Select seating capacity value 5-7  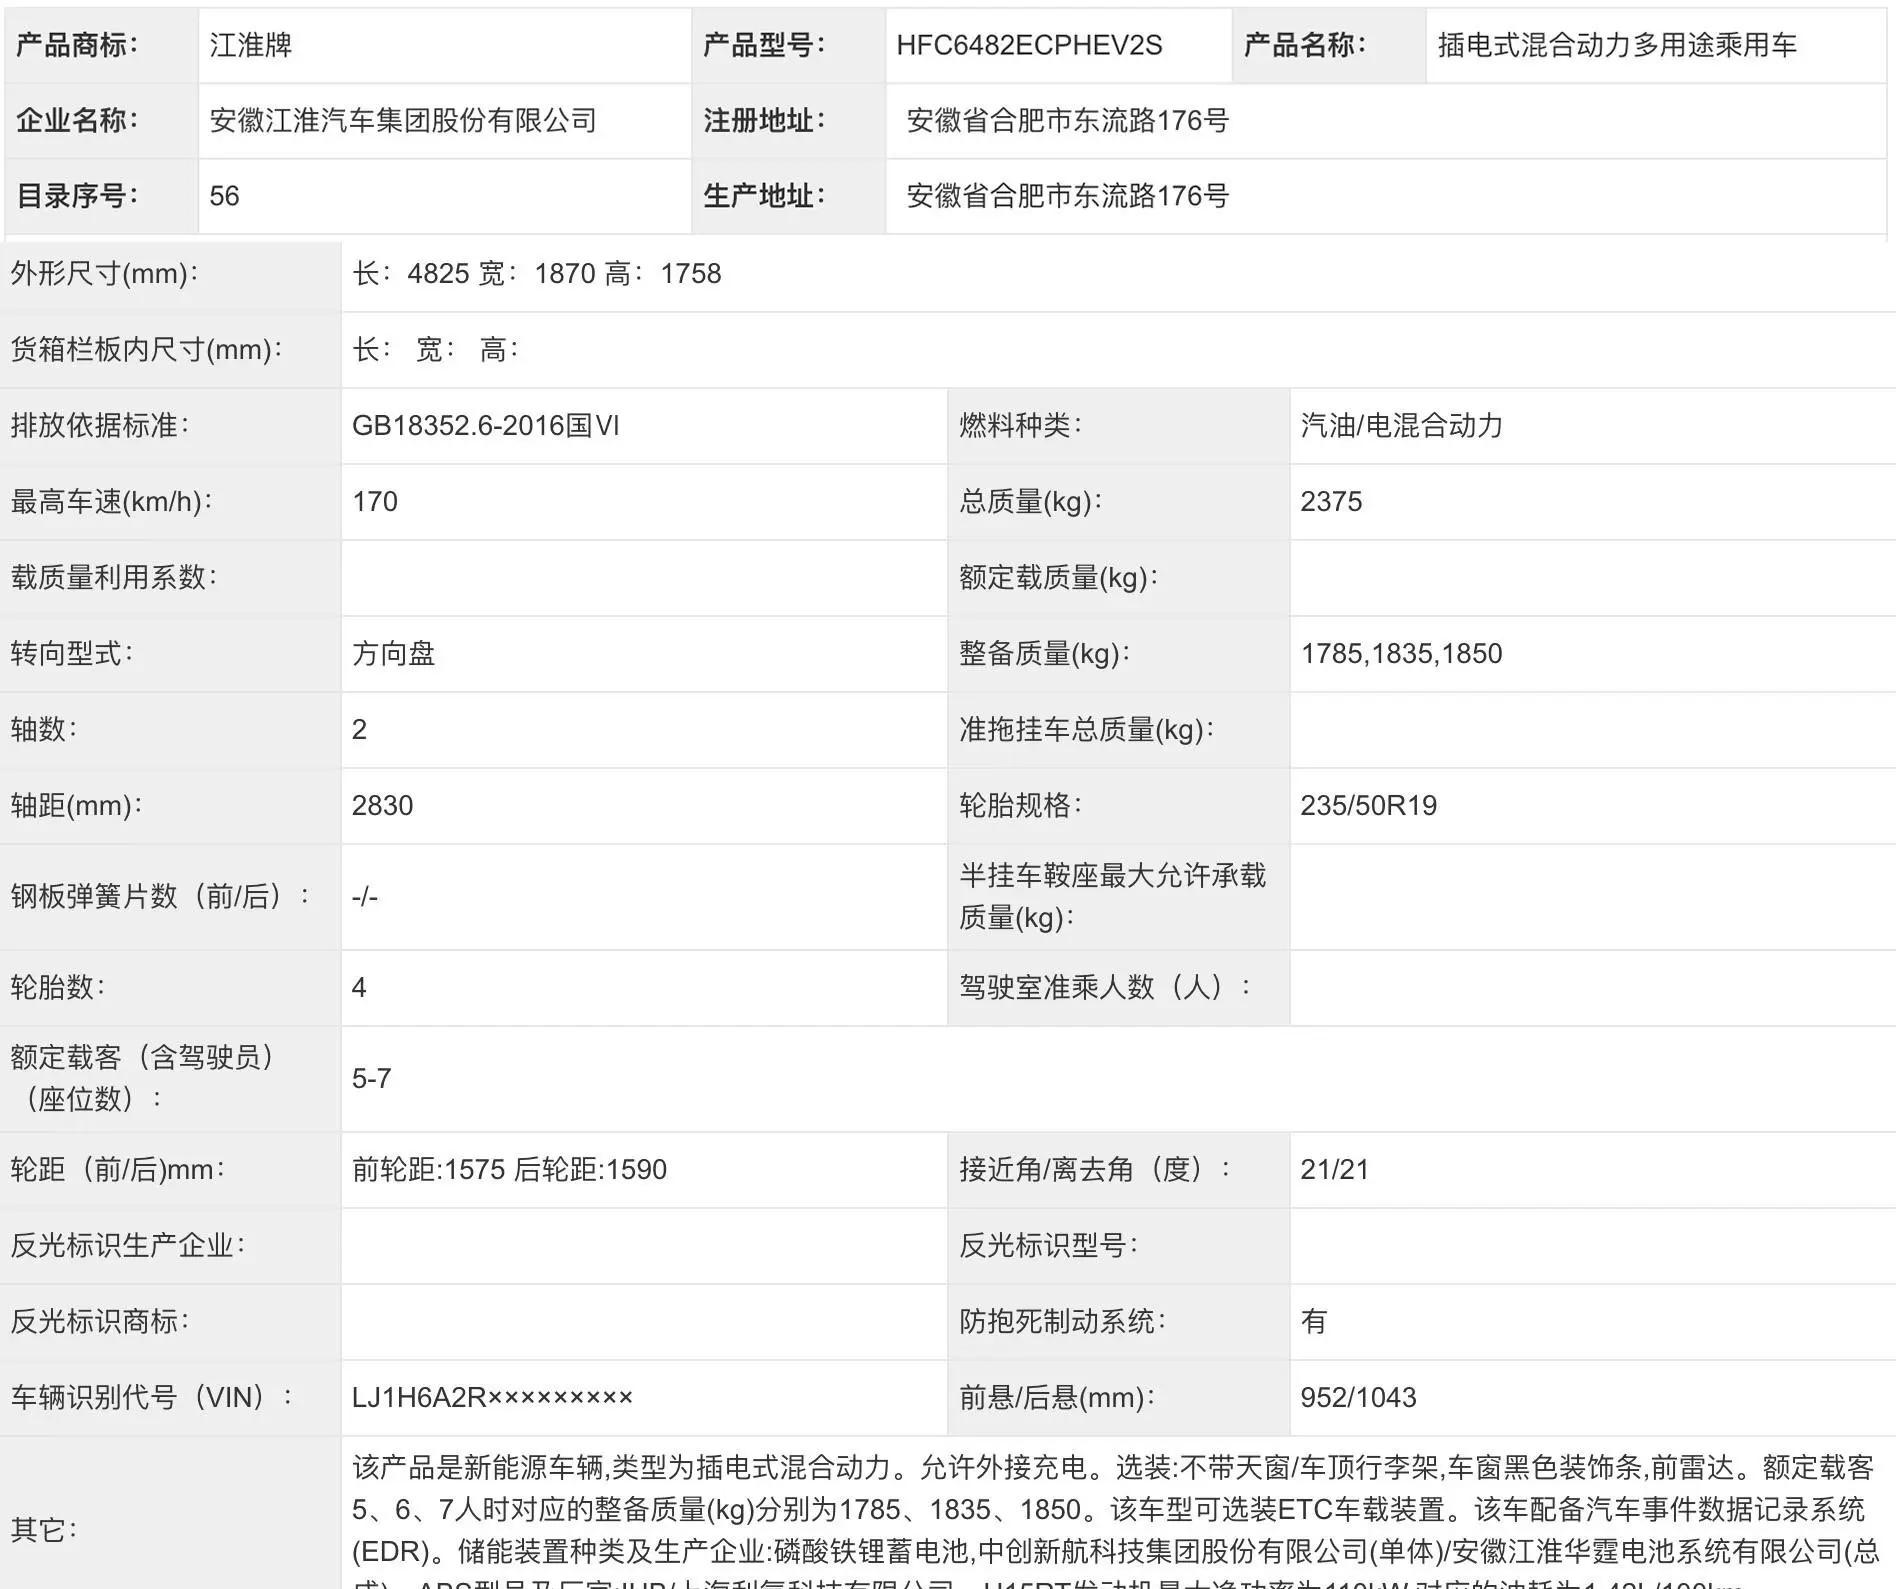click(371, 1079)
